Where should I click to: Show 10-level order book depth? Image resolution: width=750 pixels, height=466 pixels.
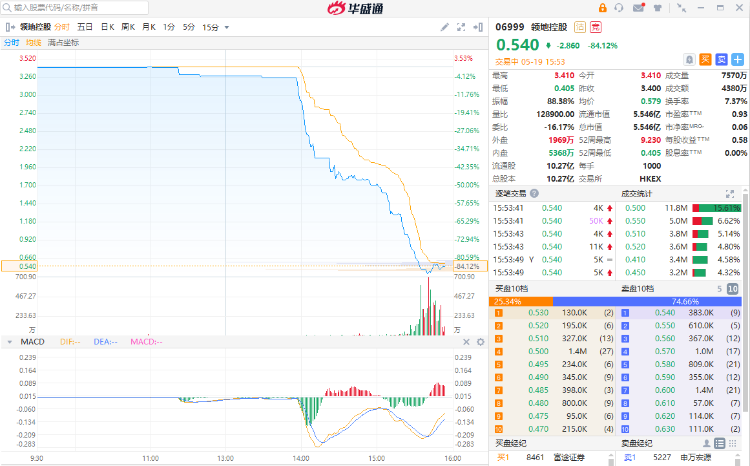(x=732, y=288)
